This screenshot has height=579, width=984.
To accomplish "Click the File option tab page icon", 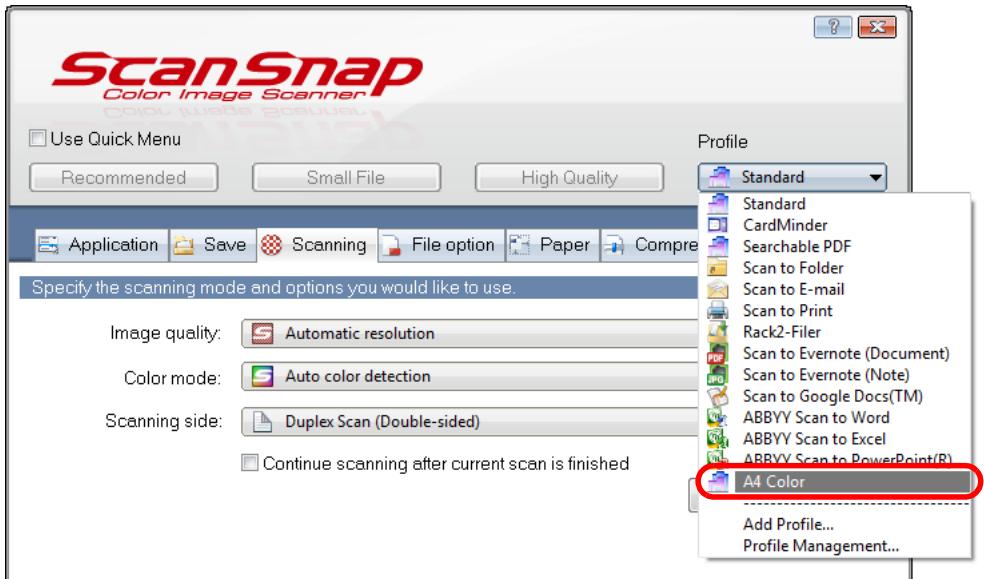I will (x=392, y=245).
